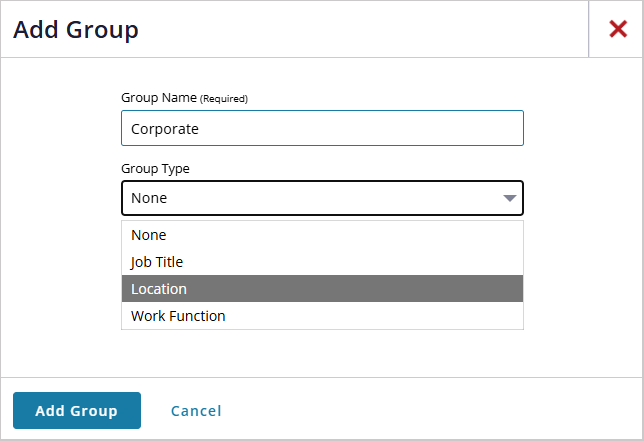Click the Add Group dialog title
The height and width of the screenshot is (441, 644).
point(76,29)
